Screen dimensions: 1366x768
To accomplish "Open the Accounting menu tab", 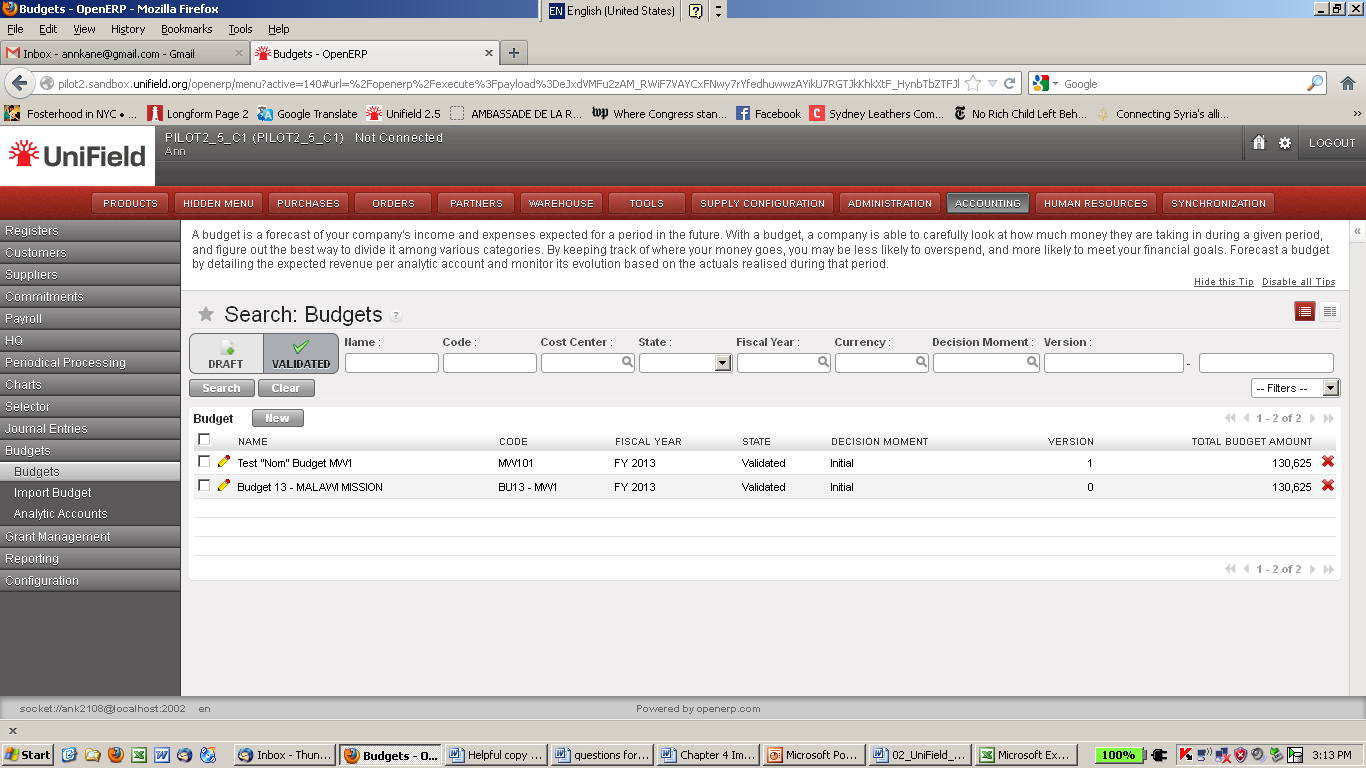I will (987, 203).
